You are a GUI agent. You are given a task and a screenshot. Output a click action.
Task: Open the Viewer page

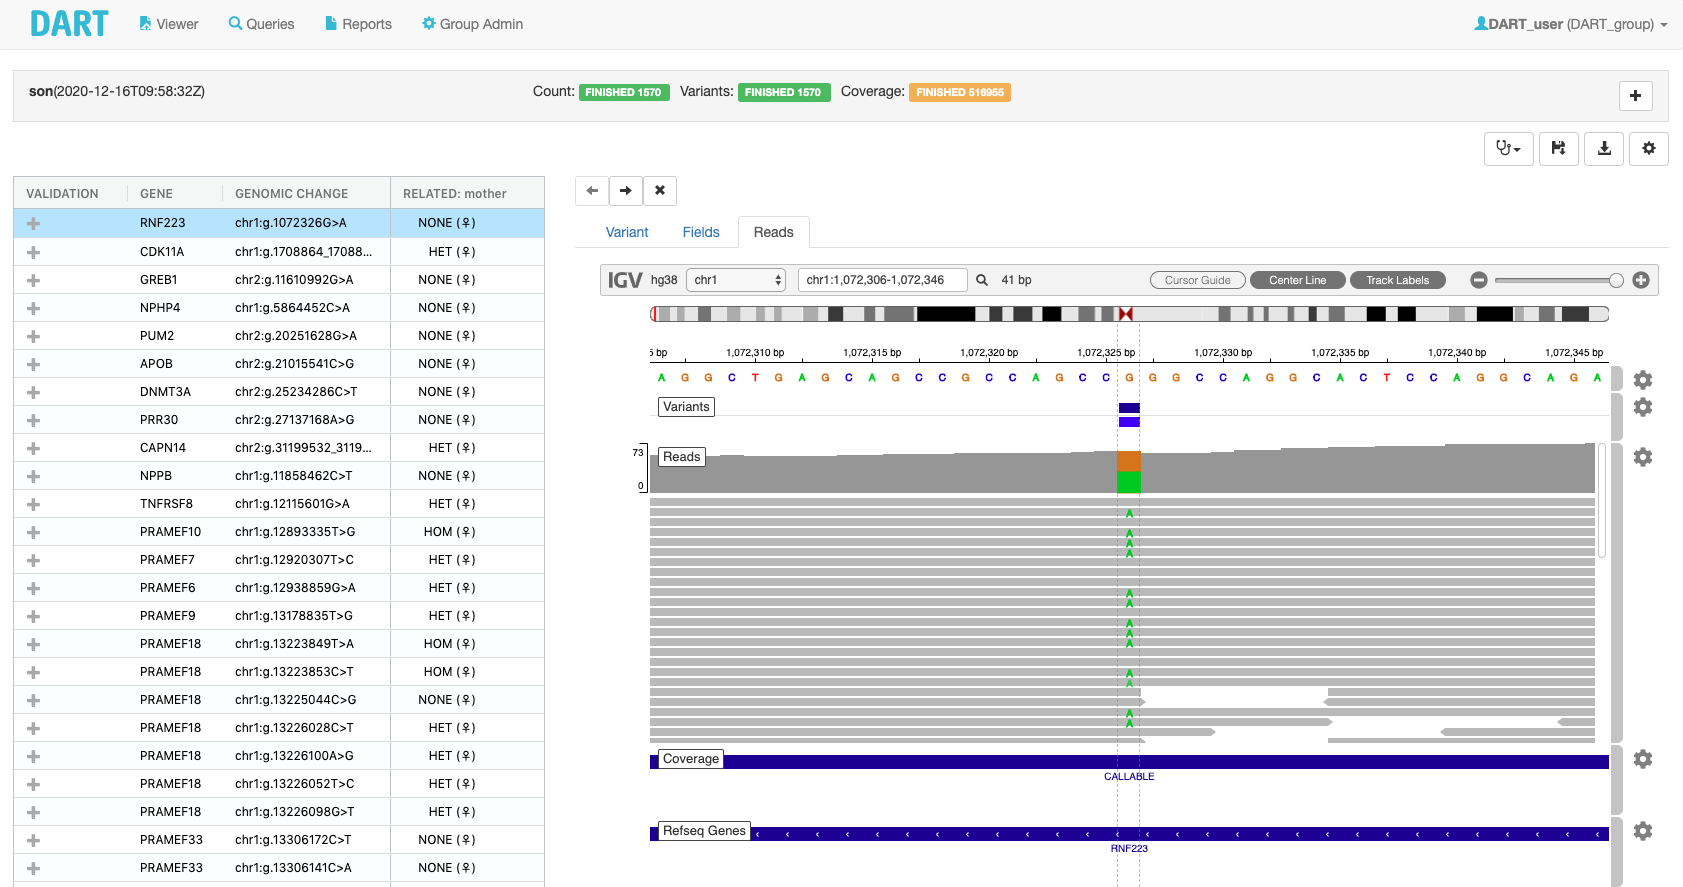tap(168, 24)
